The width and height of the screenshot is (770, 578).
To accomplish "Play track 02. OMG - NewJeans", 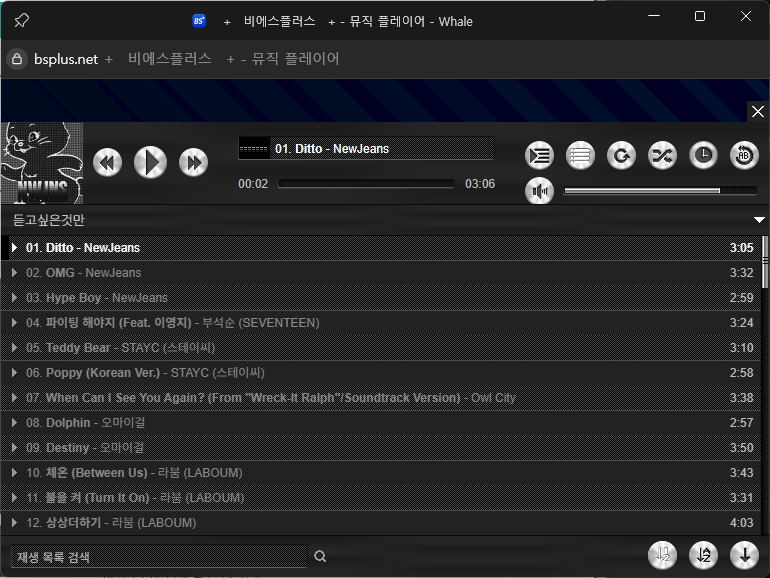I will point(381,273).
